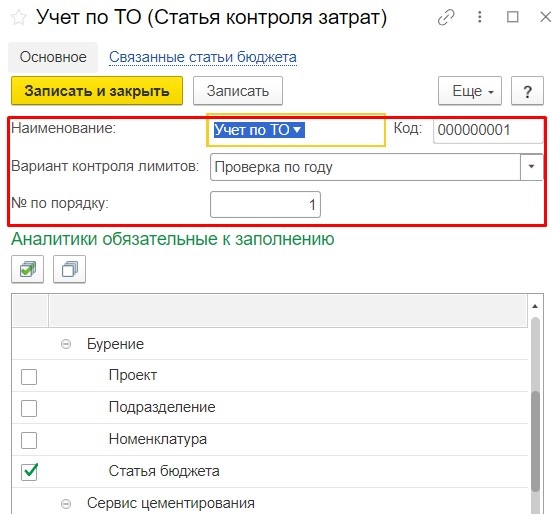The image size is (553, 515).
Task: Check all analytics with the green checkmarks icon
Action: [28, 269]
